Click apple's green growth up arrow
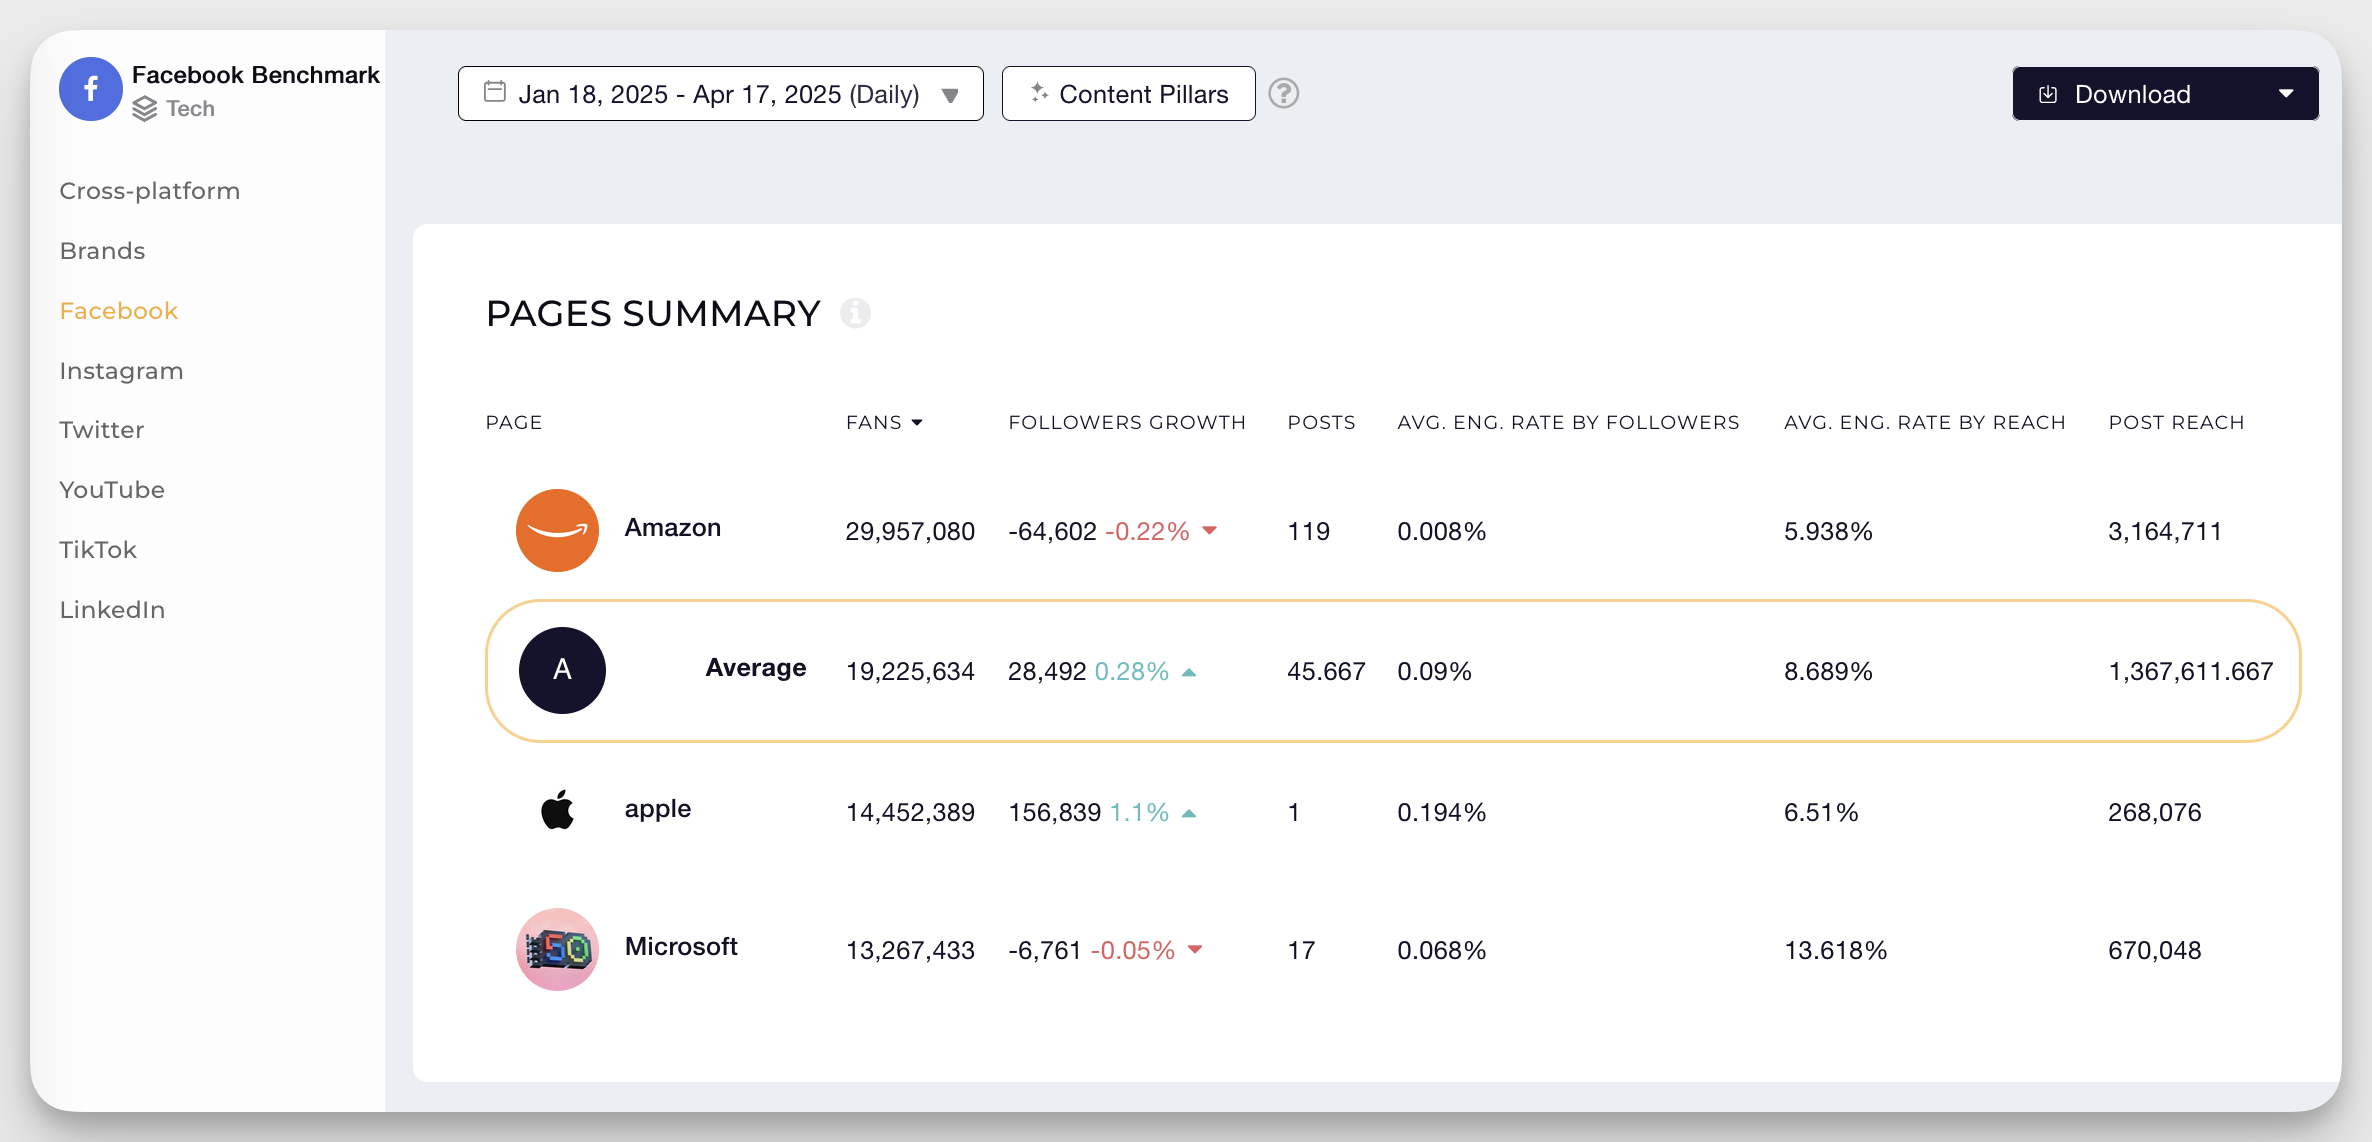The image size is (2372, 1142). (x=1189, y=813)
